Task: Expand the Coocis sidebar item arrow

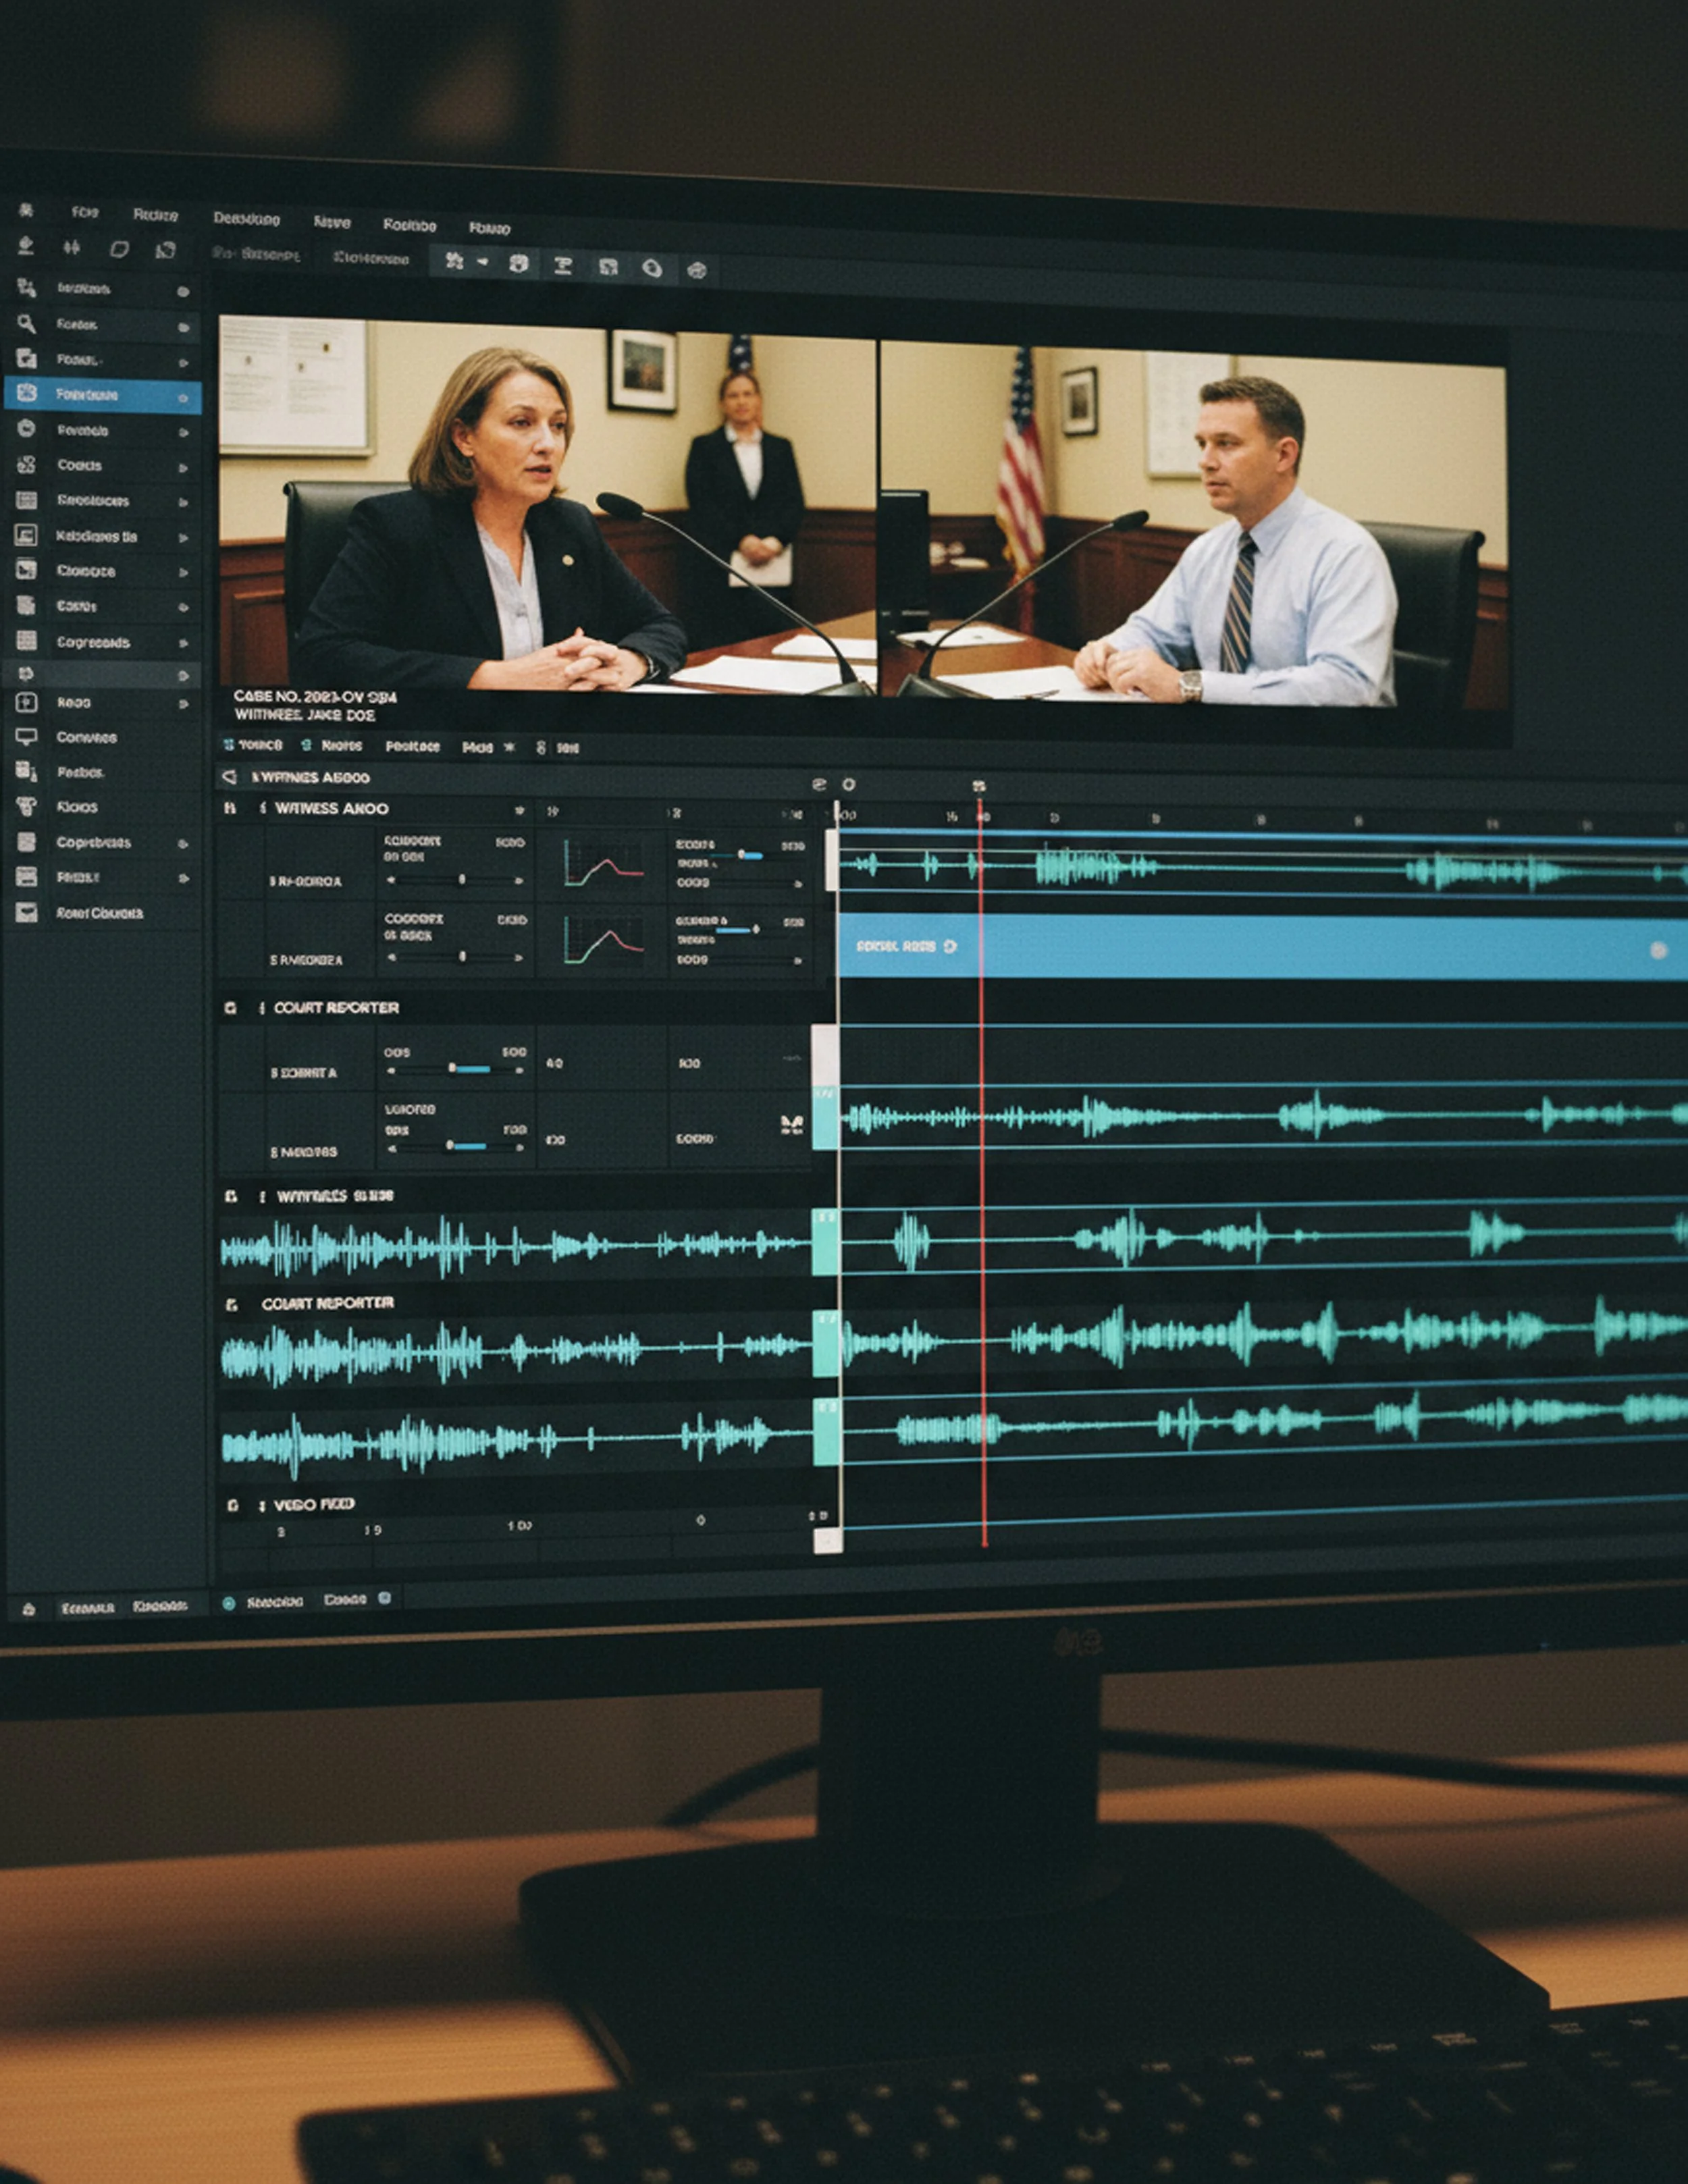Action: [183, 468]
